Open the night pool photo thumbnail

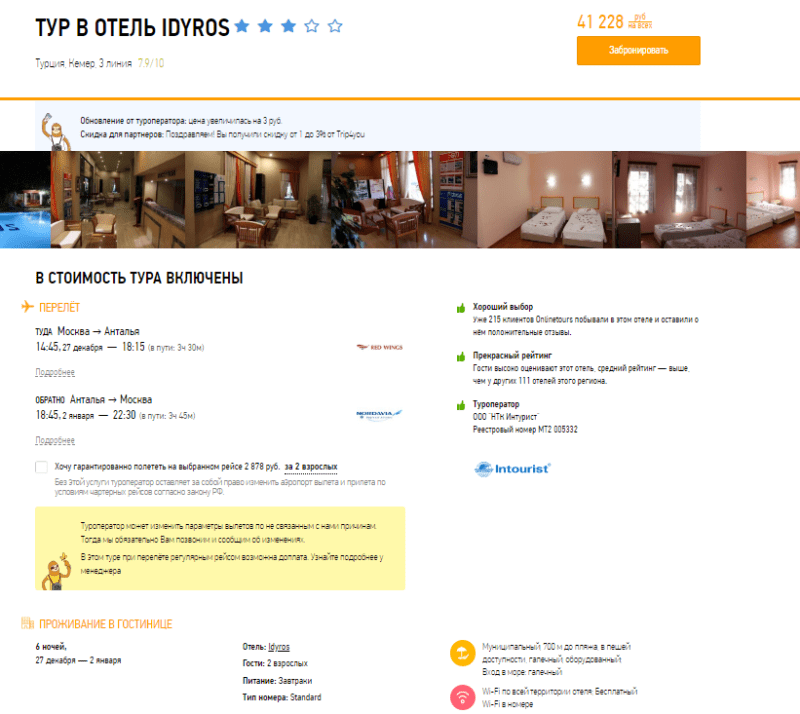click(x=25, y=200)
